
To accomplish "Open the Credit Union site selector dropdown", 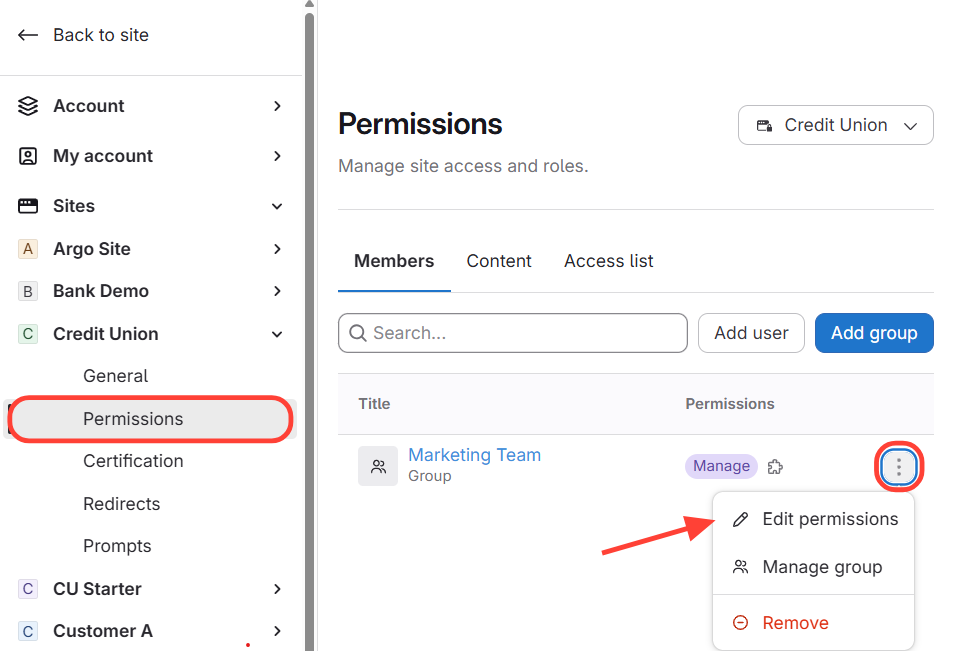I will tap(835, 125).
